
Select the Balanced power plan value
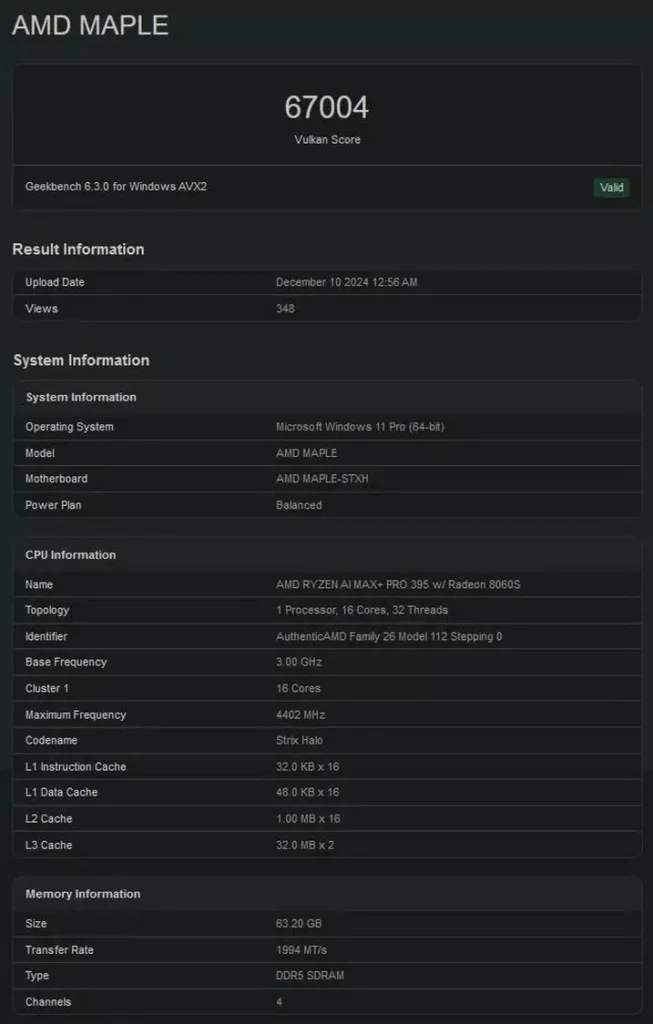298,505
